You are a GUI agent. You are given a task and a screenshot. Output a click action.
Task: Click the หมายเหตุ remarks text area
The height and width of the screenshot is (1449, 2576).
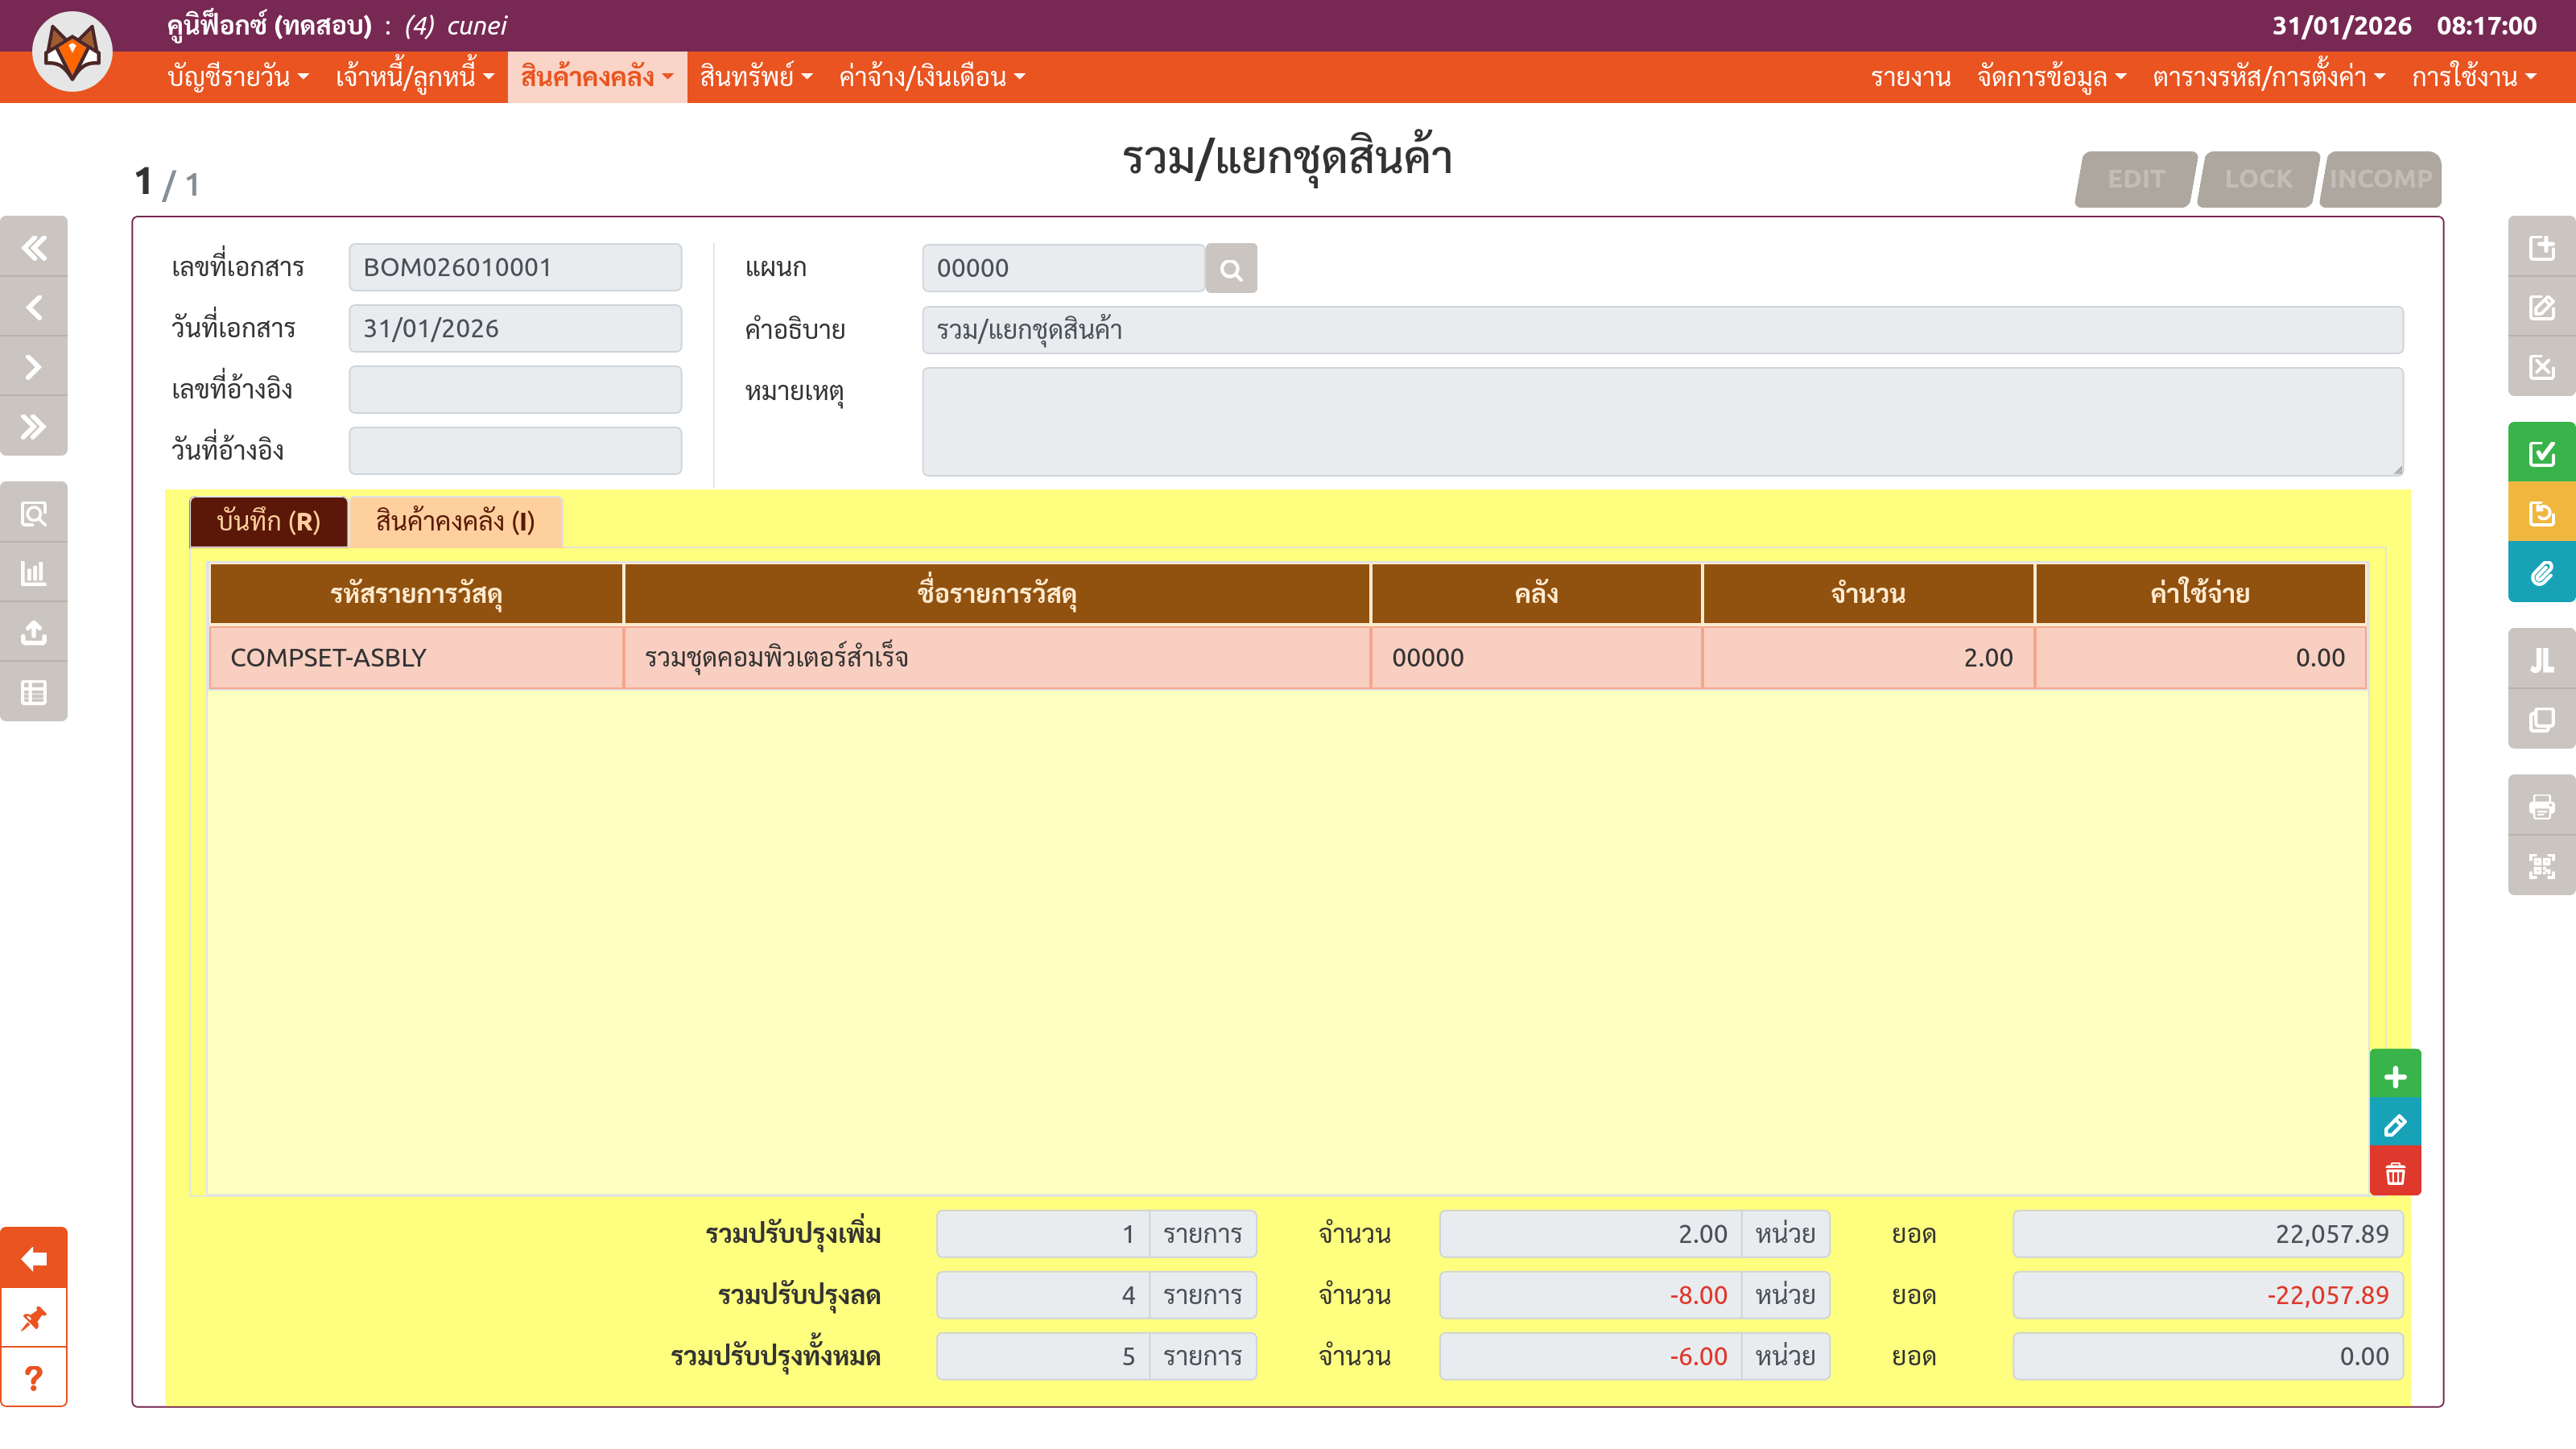click(x=1661, y=421)
